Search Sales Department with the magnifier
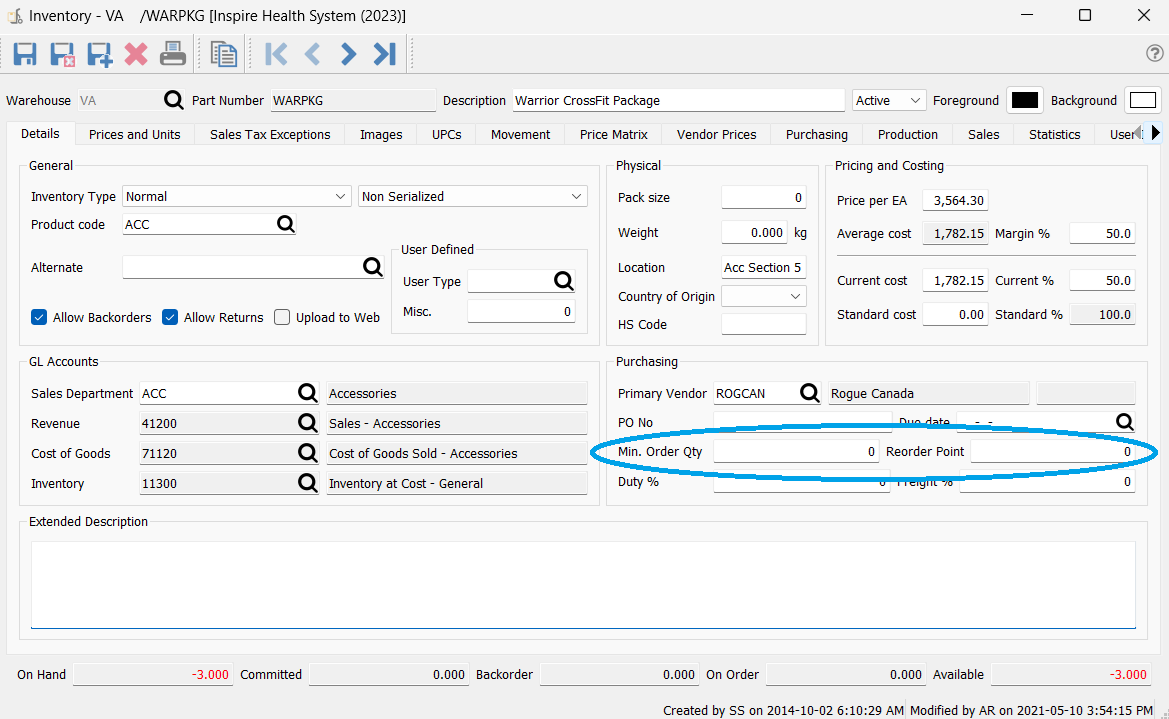The height and width of the screenshot is (719, 1169). click(x=308, y=393)
